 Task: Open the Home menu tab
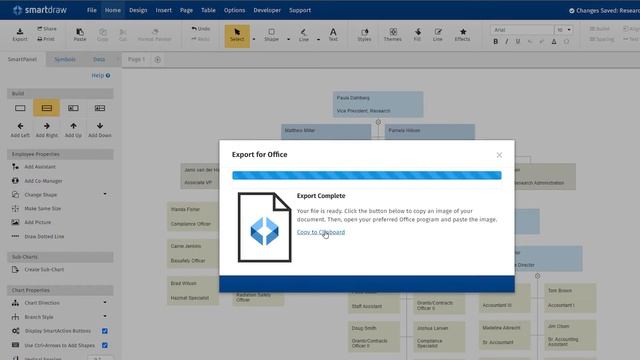click(113, 10)
